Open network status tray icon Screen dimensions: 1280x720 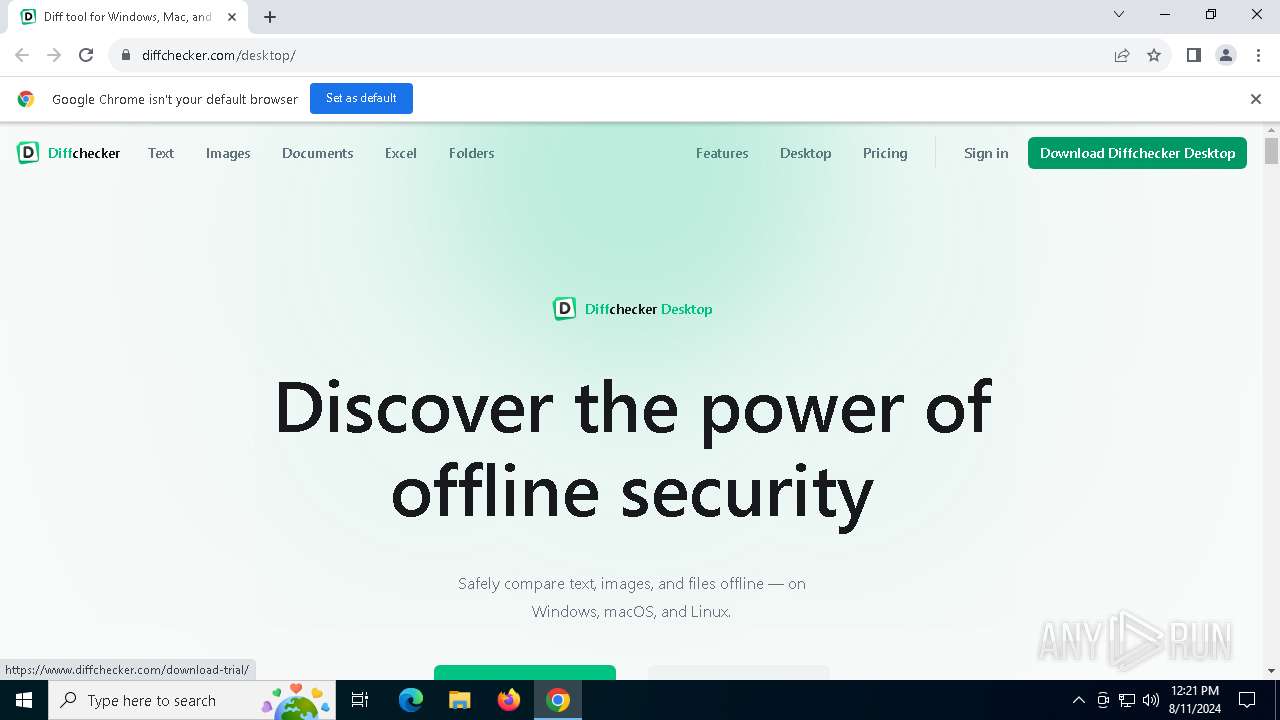[1127, 700]
